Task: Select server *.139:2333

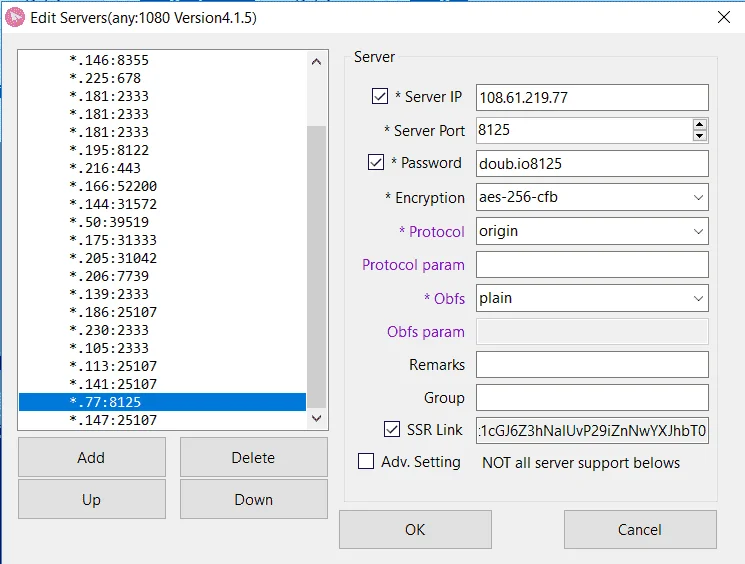Action: pos(162,295)
